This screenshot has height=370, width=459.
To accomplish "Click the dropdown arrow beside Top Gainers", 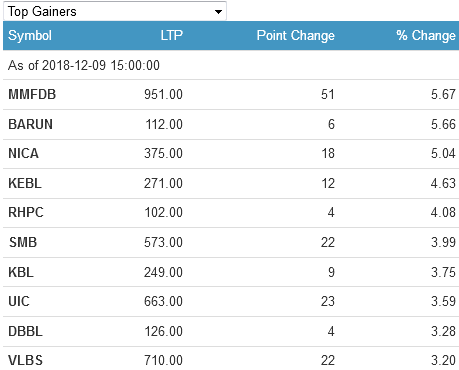I will tap(218, 12).
